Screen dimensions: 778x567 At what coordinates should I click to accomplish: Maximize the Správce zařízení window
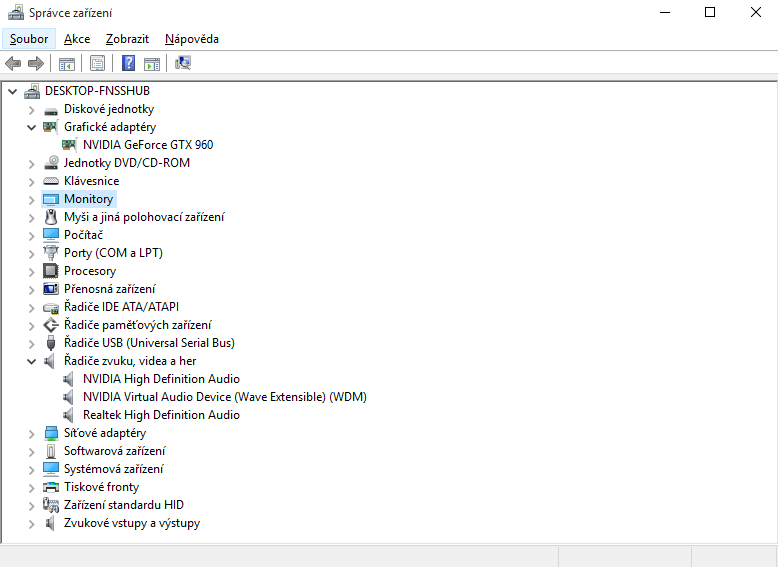(710, 12)
